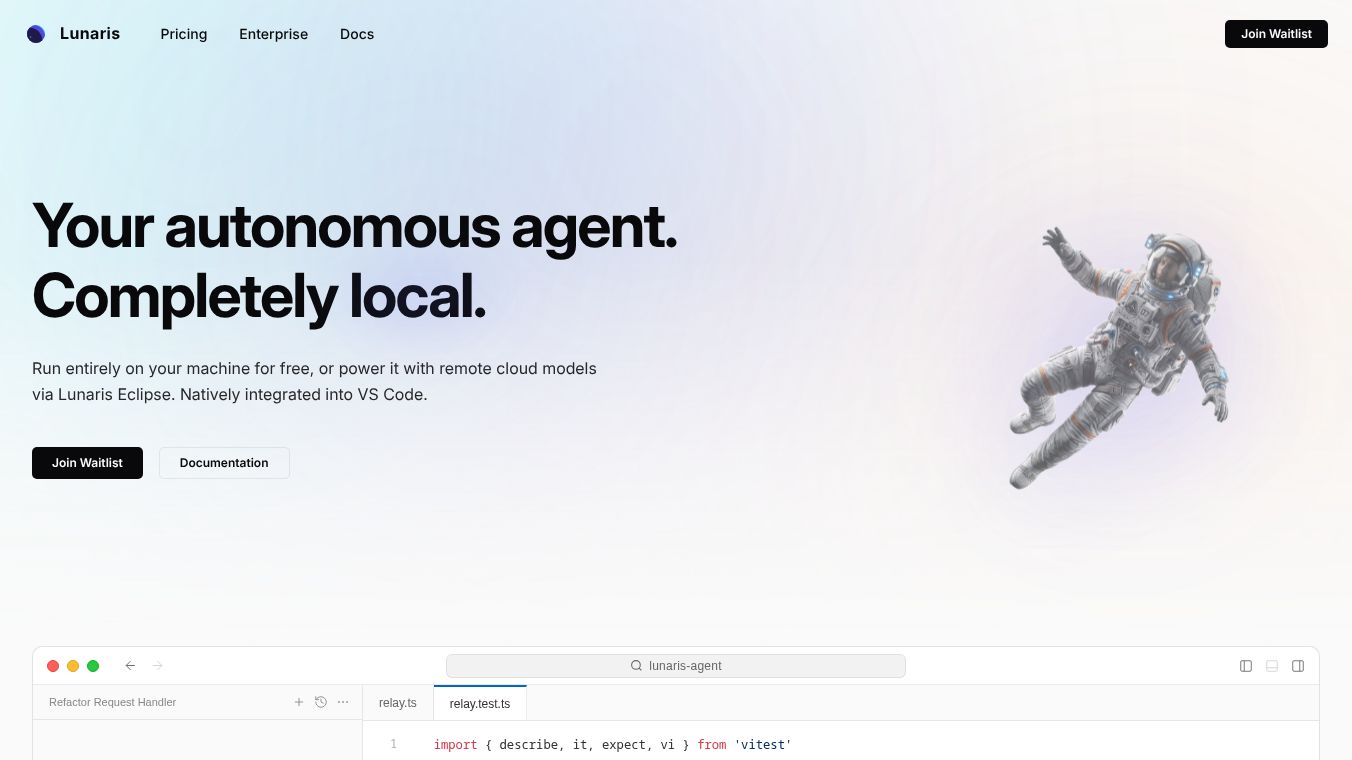Click the Lunaris moon logo icon
1352x760 pixels.
click(36, 34)
